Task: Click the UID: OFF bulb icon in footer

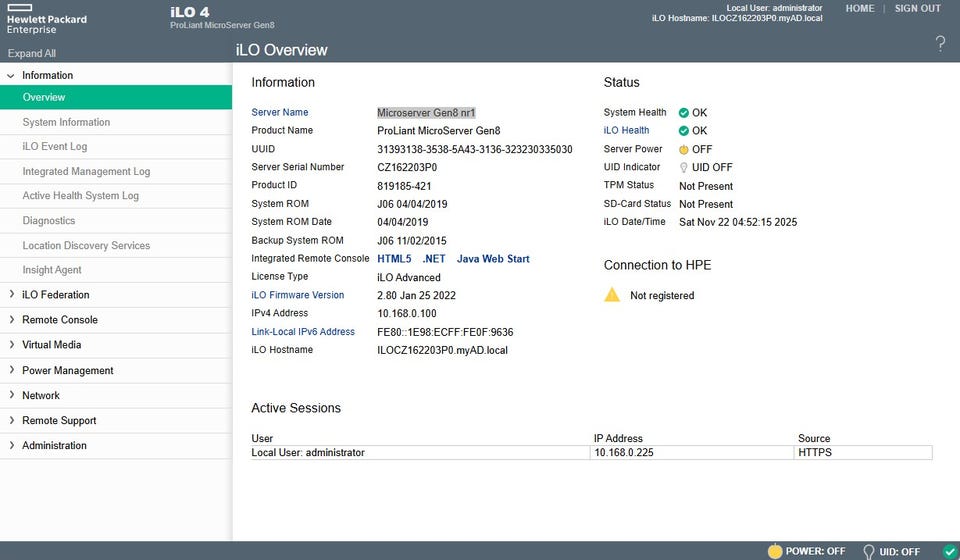Action: [868, 551]
